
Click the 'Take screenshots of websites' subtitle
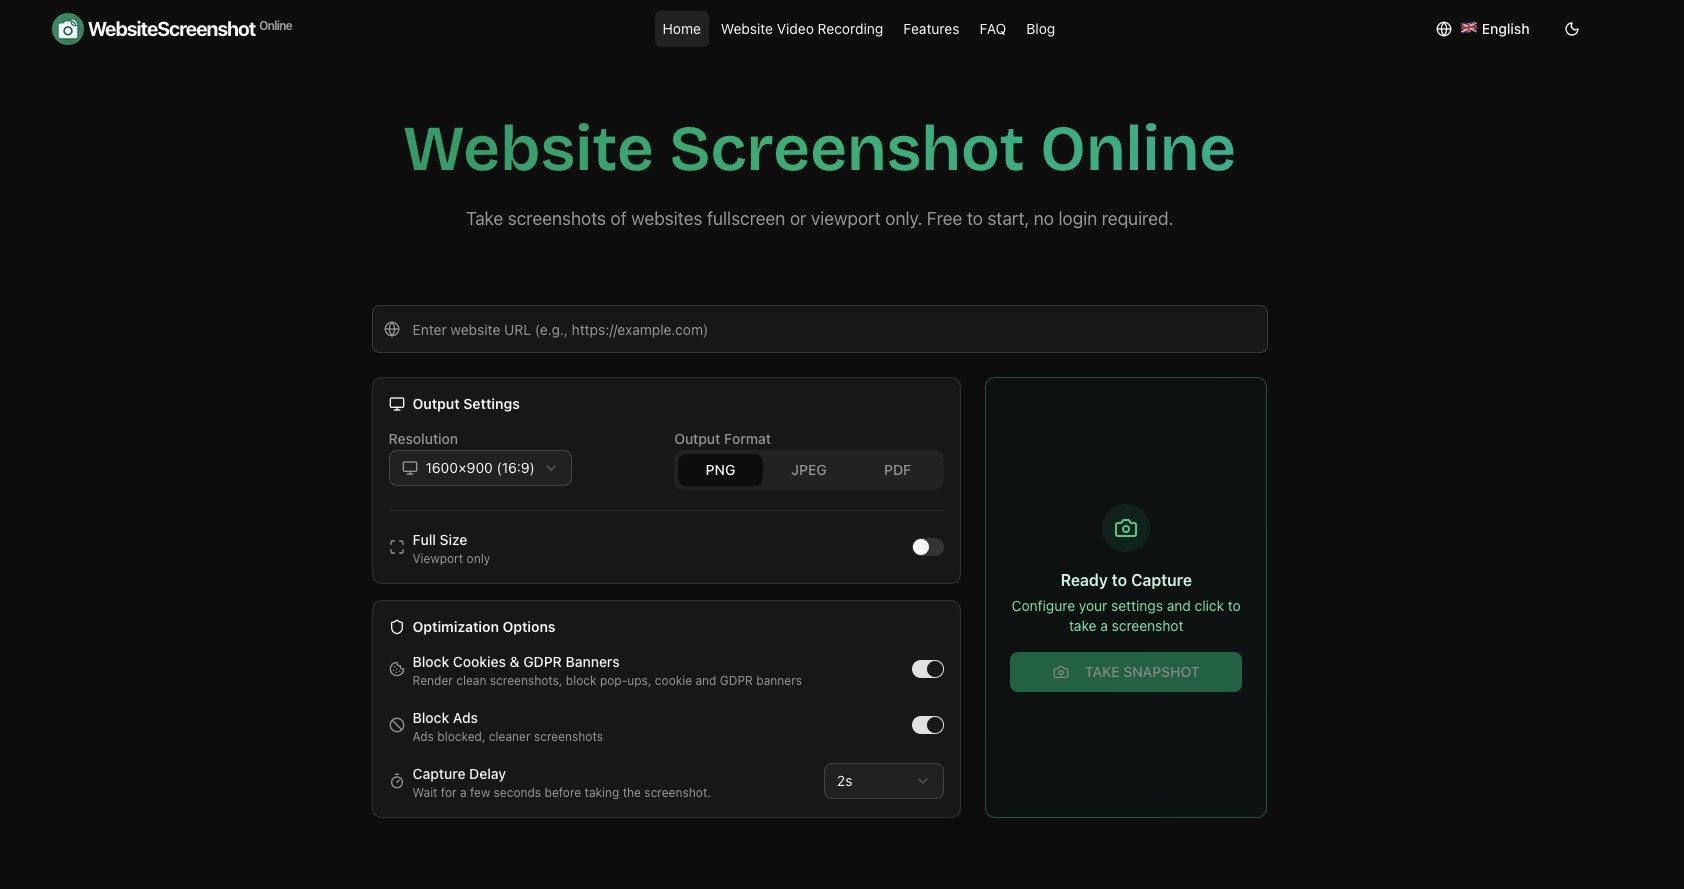(x=819, y=219)
